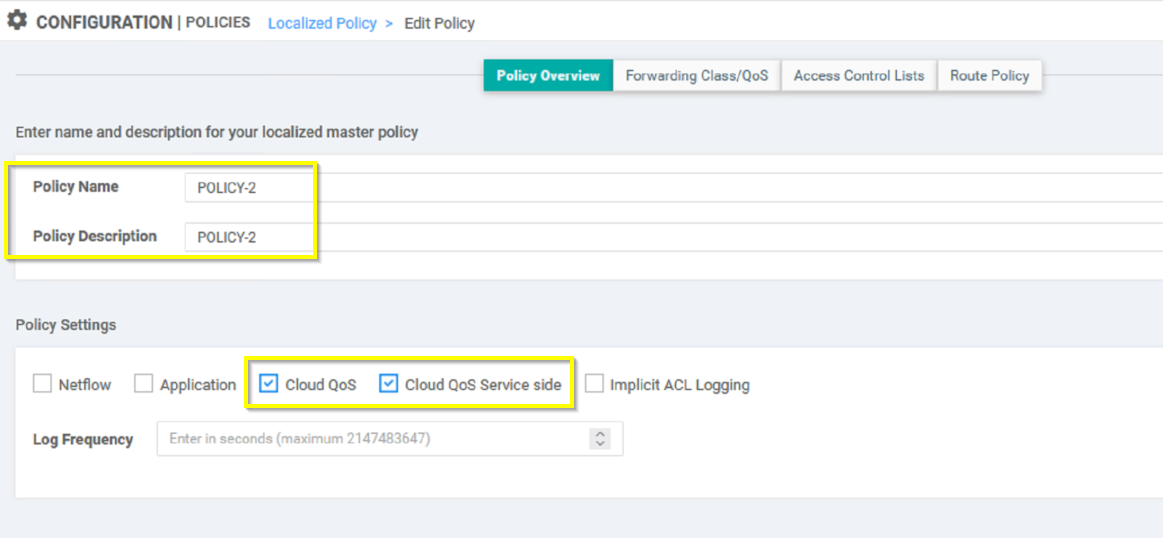Switch to the Forwarding Class/QoS tab
This screenshot has width=1163, height=538.
[696, 76]
